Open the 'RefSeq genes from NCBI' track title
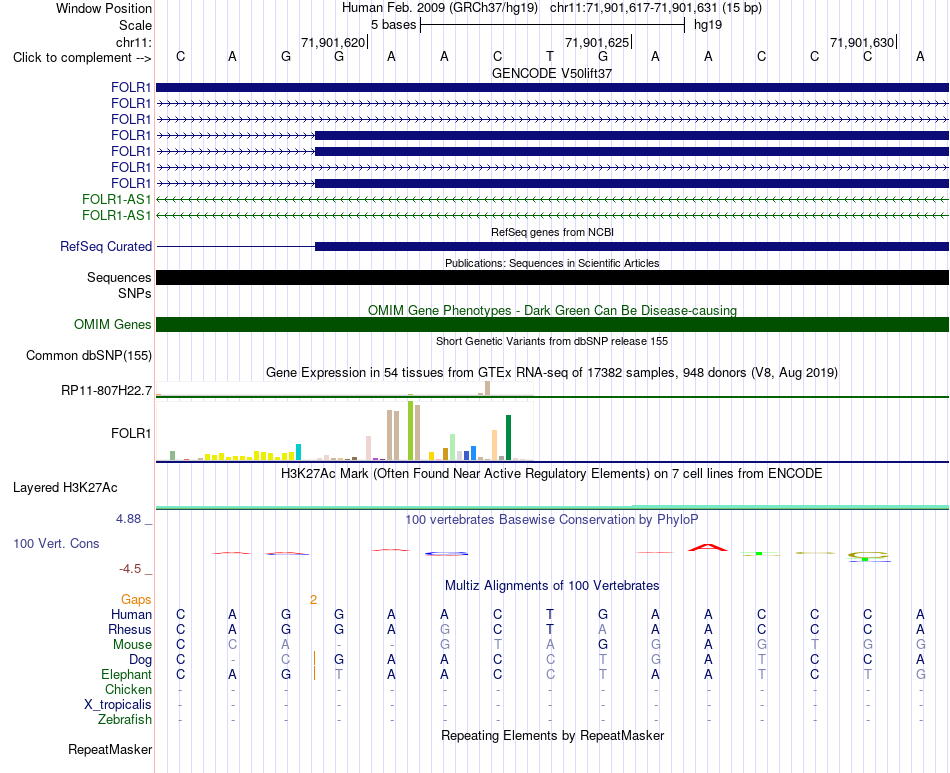The width and height of the screenshot is (950, 773). coord(553,232)
